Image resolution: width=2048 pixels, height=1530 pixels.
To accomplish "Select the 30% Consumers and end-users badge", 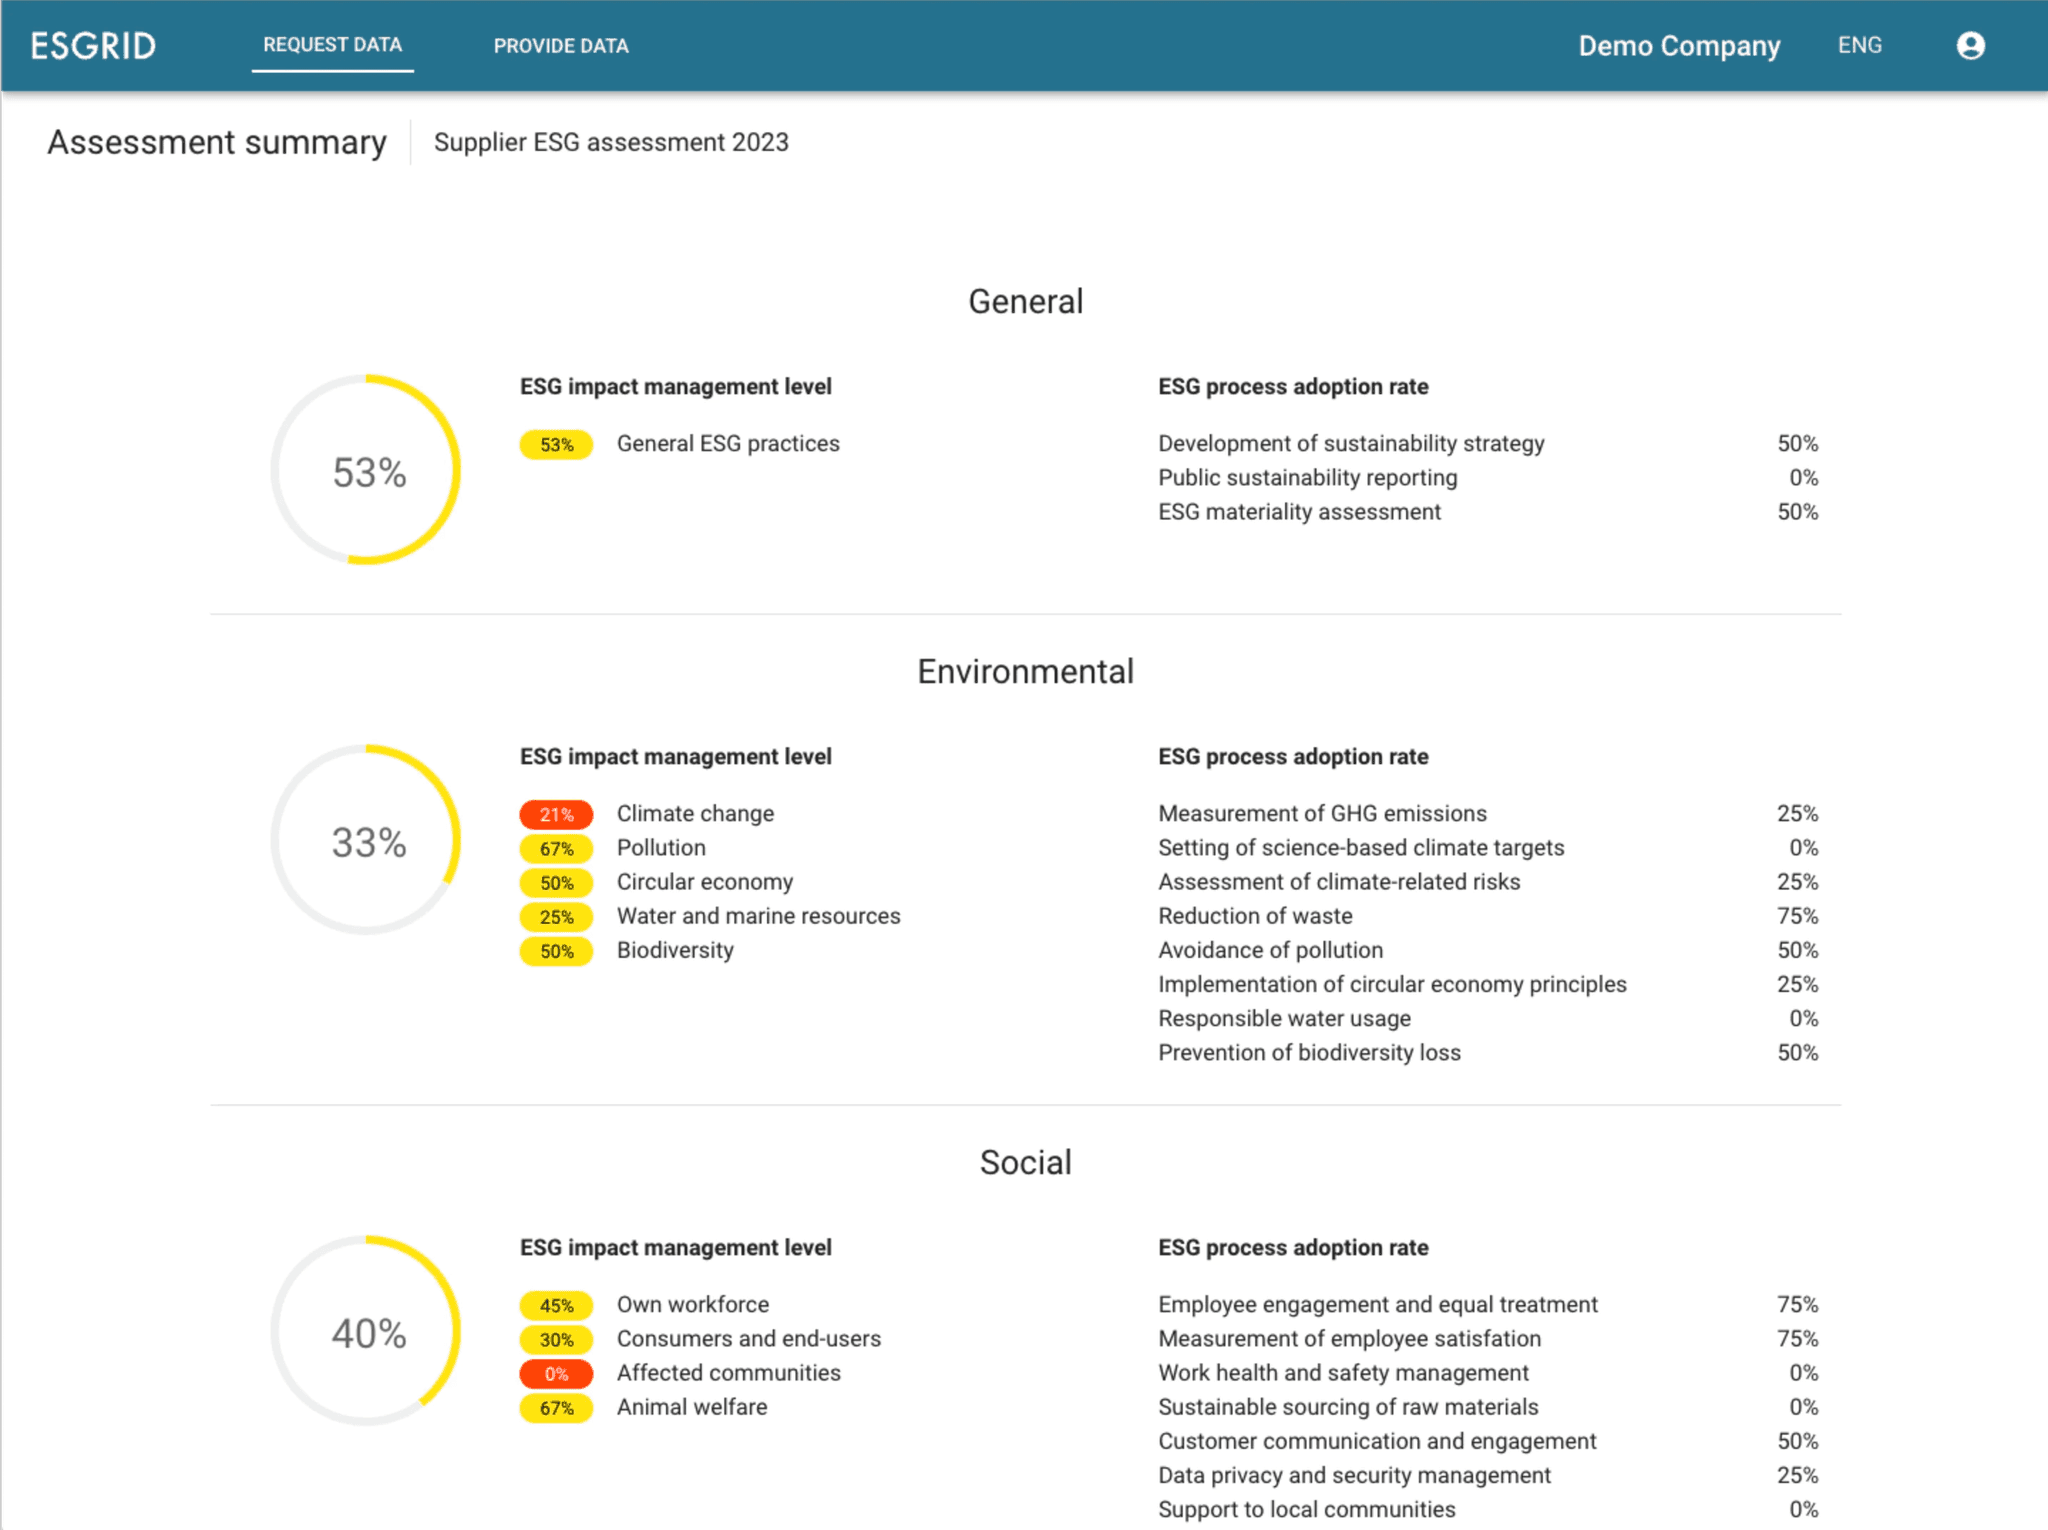I will 556,1339.
